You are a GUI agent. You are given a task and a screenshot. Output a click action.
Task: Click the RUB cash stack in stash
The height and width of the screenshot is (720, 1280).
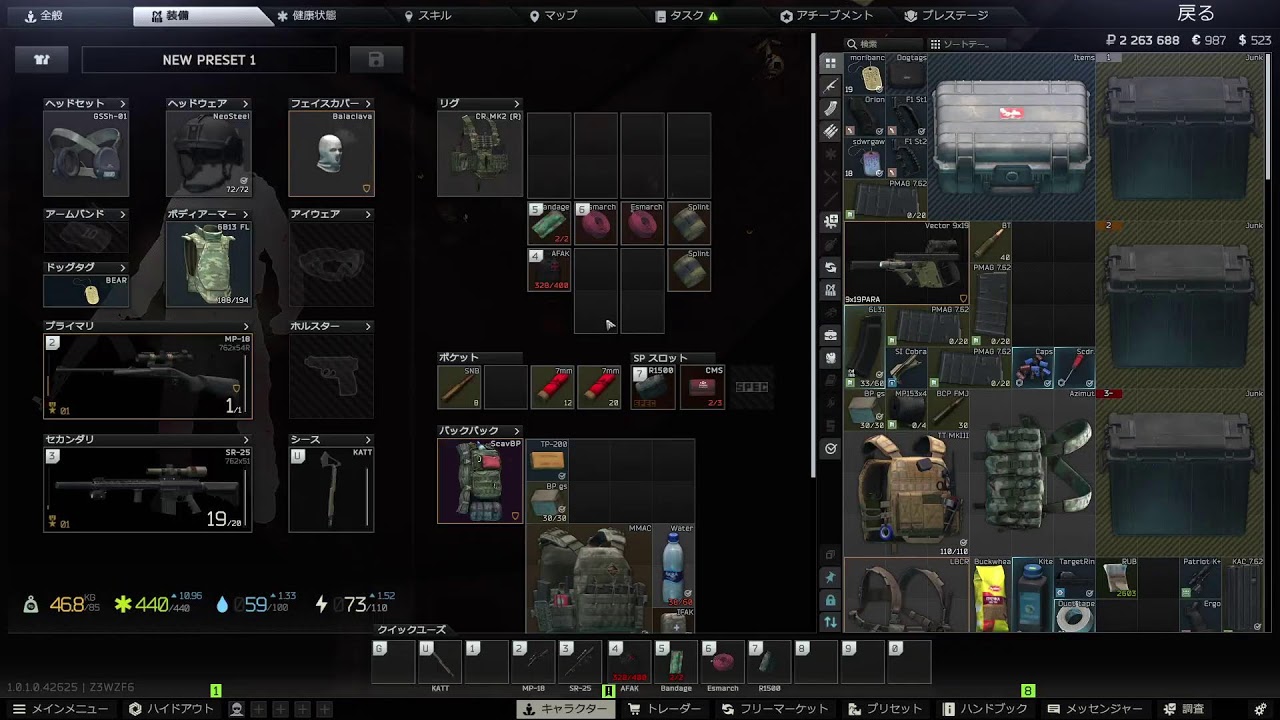tap(1116, 578)
